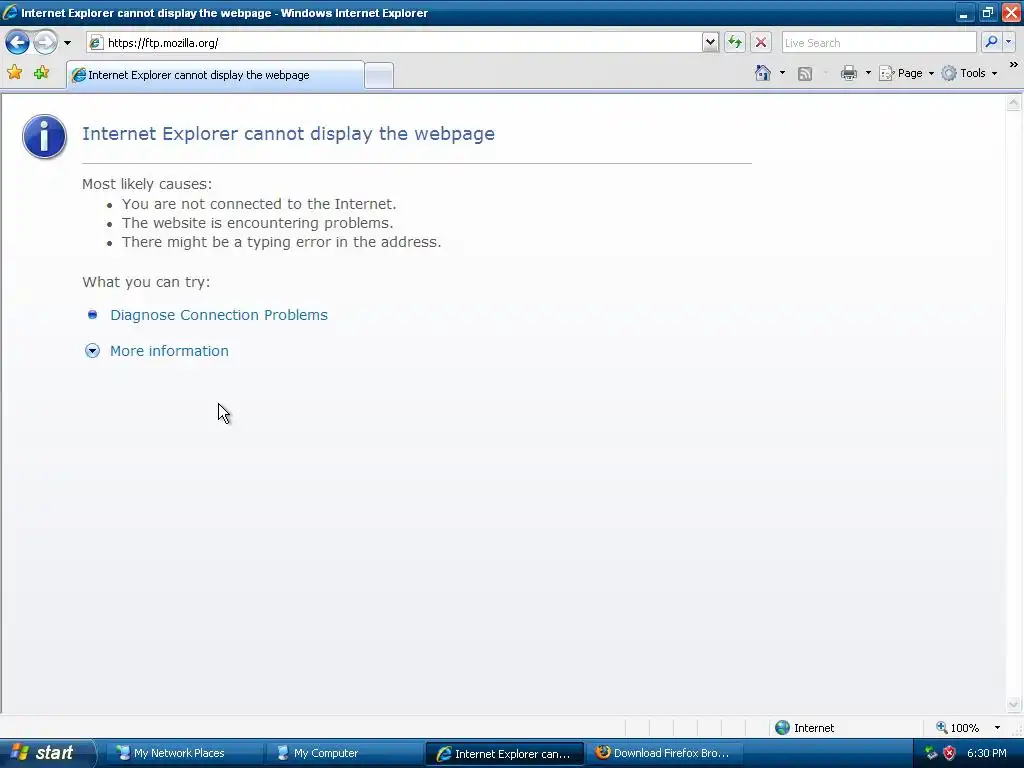
Task: Click 'The website is encountering problems' text
Action: coord(257,223)
